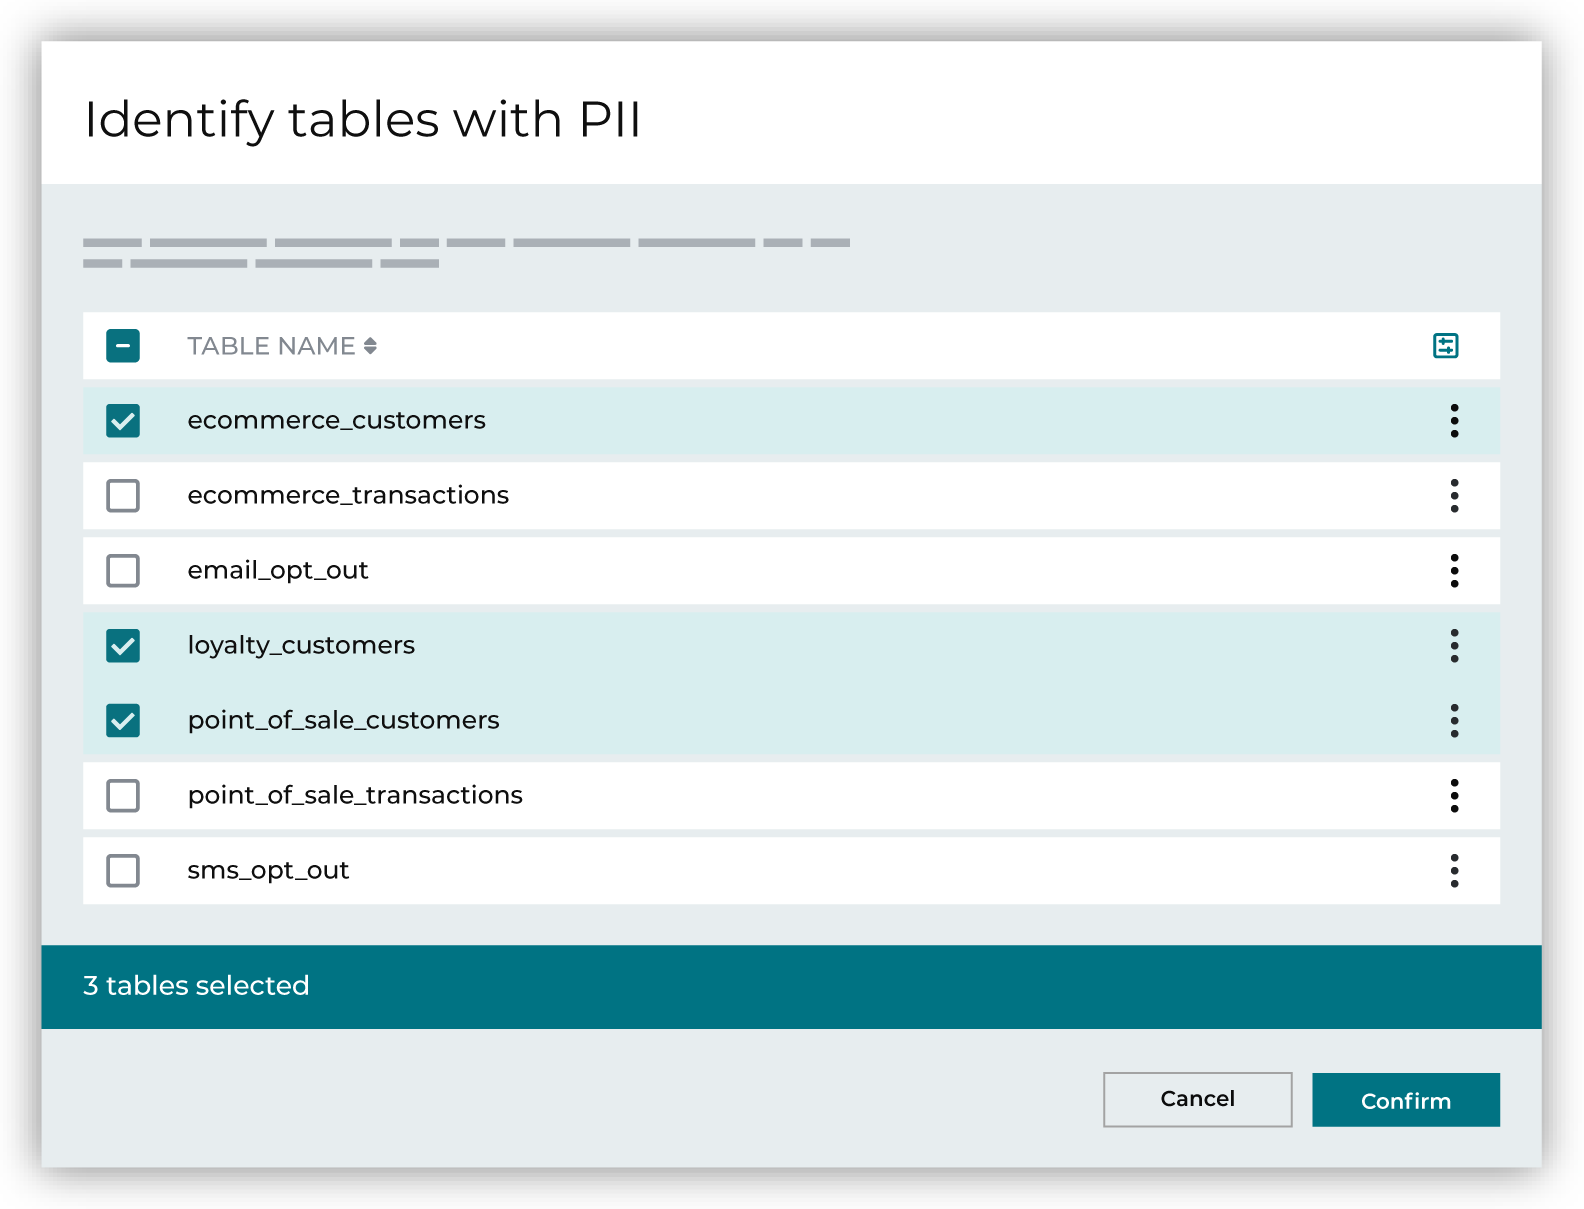The width and height of the screenshot is (1584, 1209).
Task: Clear all selections with the header checkbox
Action: [x=122, y=345]
